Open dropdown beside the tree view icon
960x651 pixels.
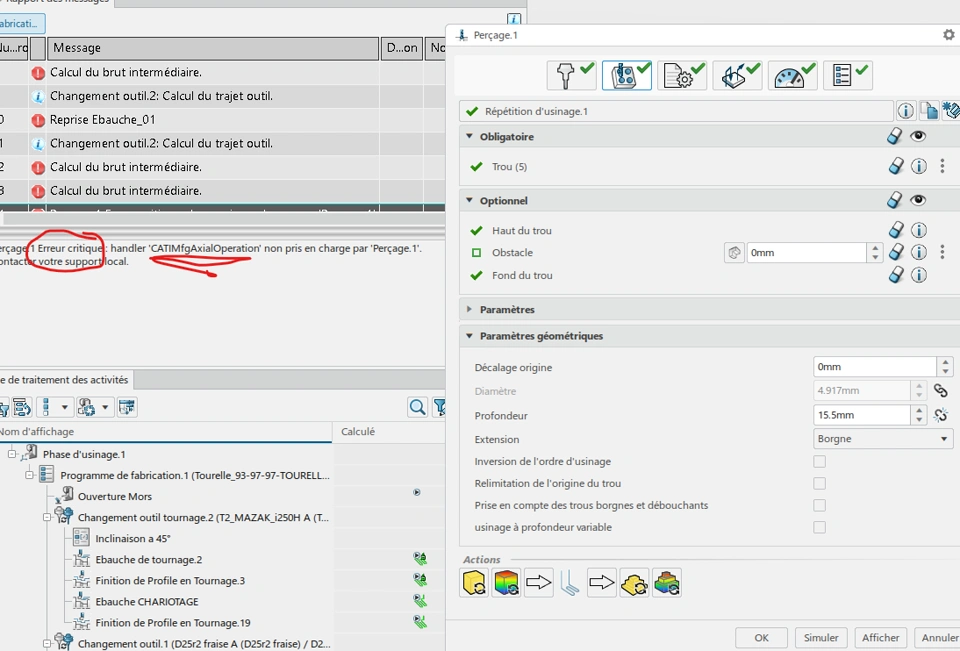click(64, 407)
